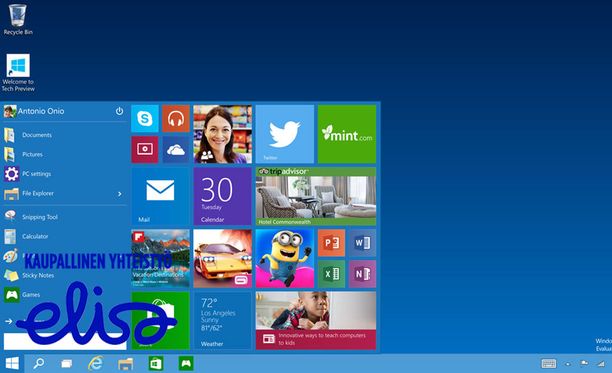Launch the Music headphones tile
Image resolution: width=612 pixels, height=373 pixels.
(x=176, y=119)
